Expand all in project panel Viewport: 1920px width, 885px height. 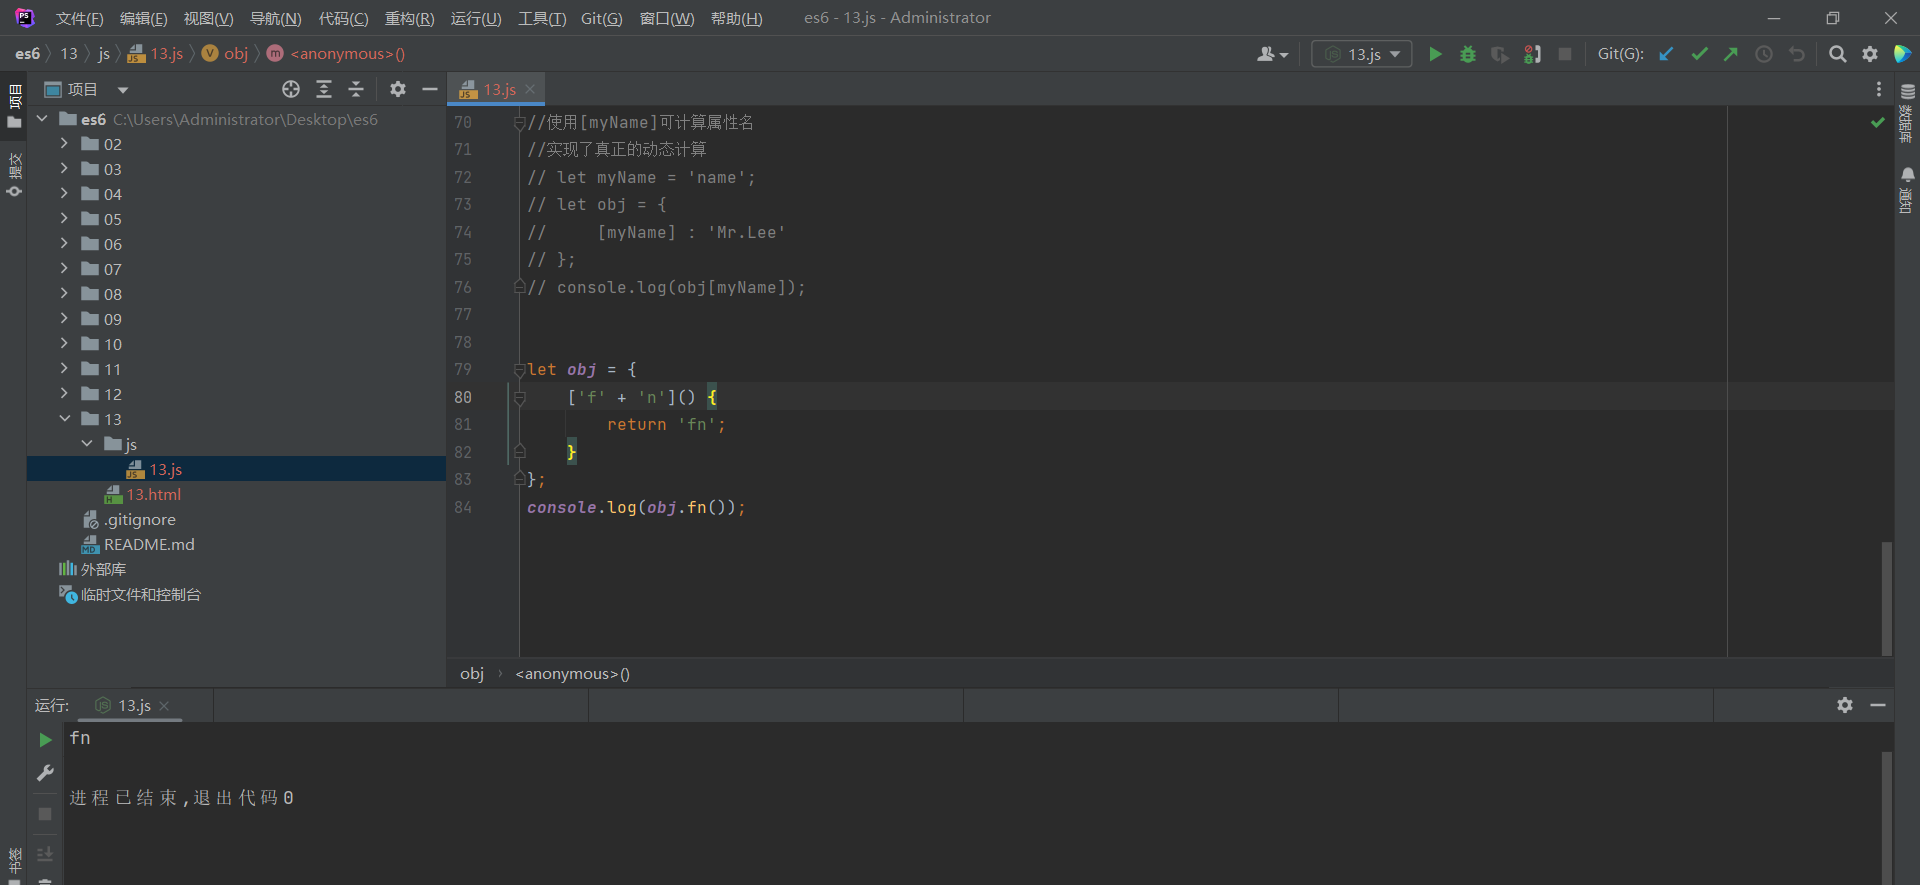coord(324,89)
